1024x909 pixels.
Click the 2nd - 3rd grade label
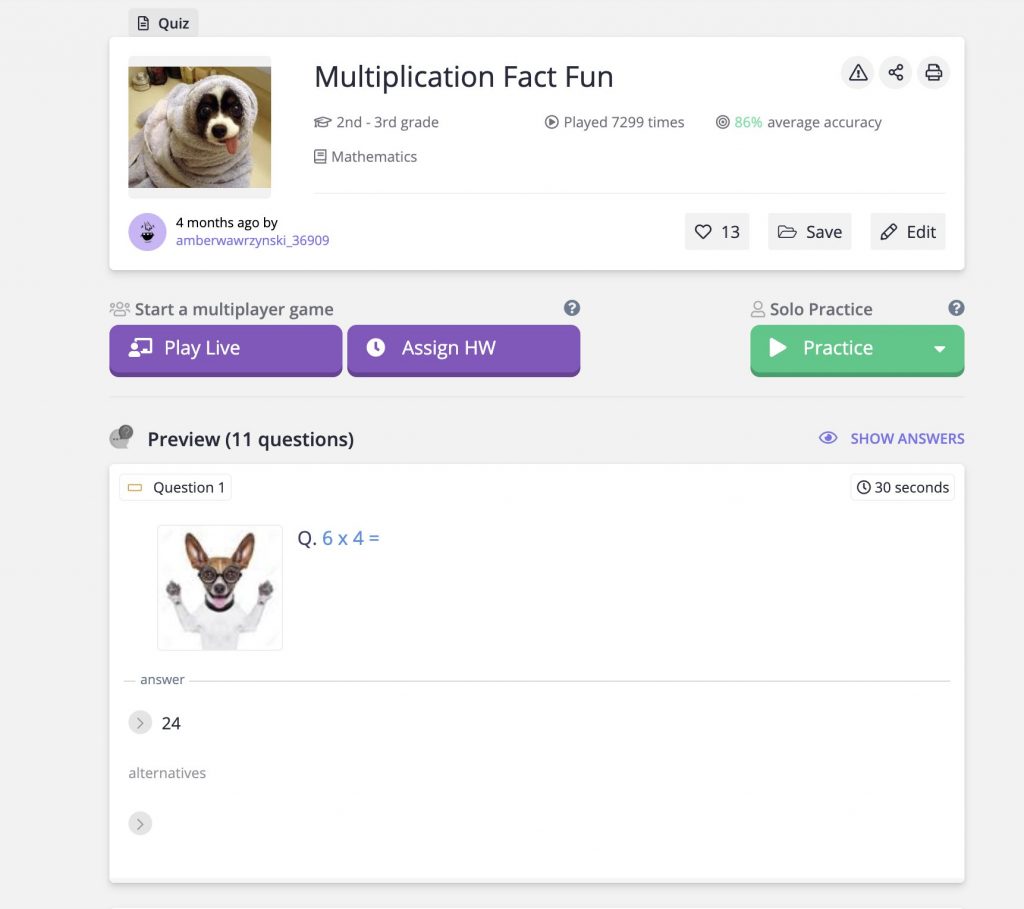point(377,122)
